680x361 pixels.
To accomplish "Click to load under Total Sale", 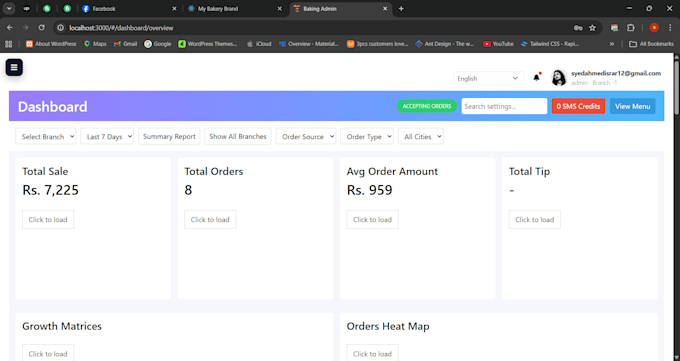I will click(x=48, y=220).
